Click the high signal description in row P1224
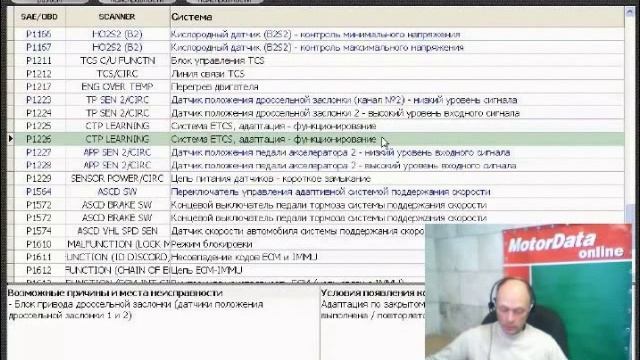Image resolution: width=640 pixels, height=360 pixels. 345,113
